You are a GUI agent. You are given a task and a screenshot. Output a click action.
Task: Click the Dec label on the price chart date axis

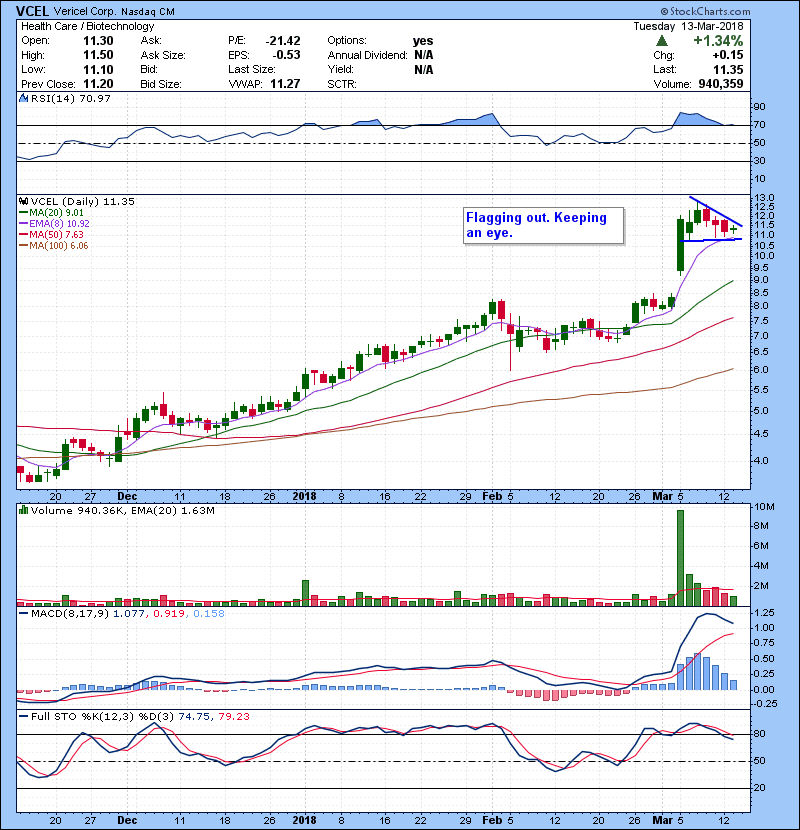pyautogui.click(x=127, y=497)
